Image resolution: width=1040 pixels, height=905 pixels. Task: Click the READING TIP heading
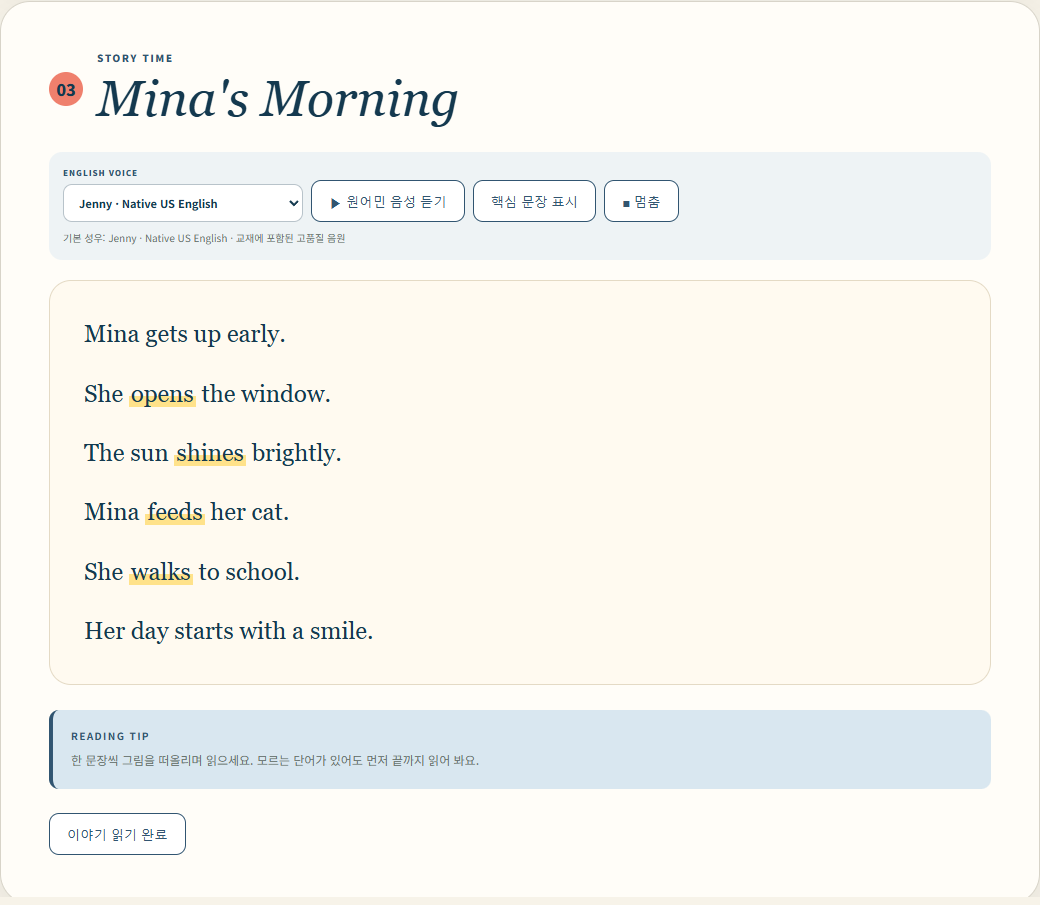click(110, 736)
